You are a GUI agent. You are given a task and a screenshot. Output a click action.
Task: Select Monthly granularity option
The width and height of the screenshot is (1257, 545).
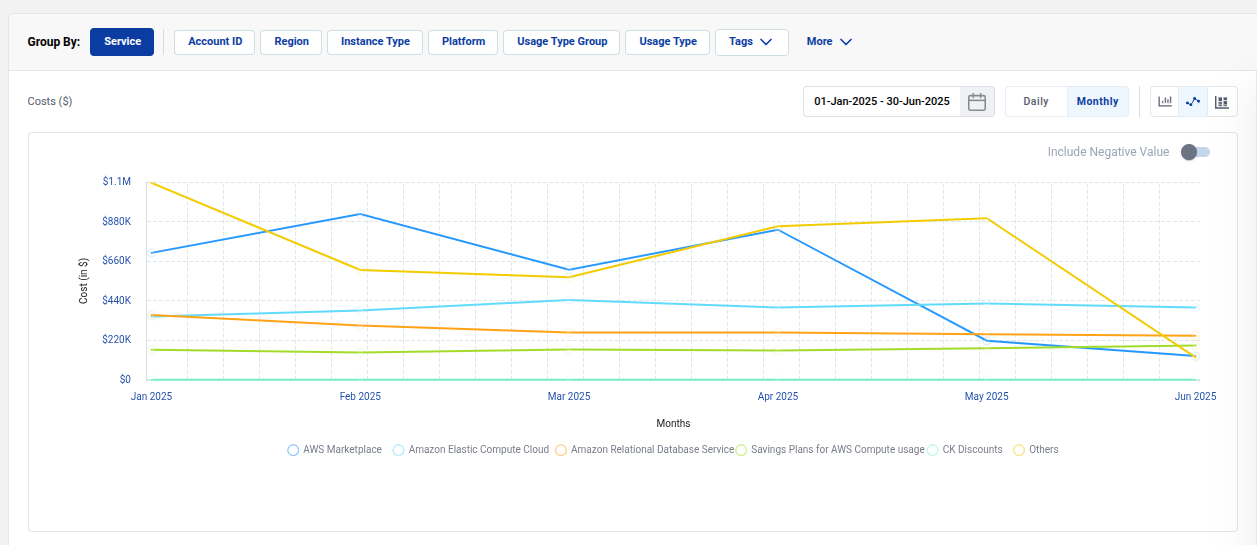point(1097,102)
